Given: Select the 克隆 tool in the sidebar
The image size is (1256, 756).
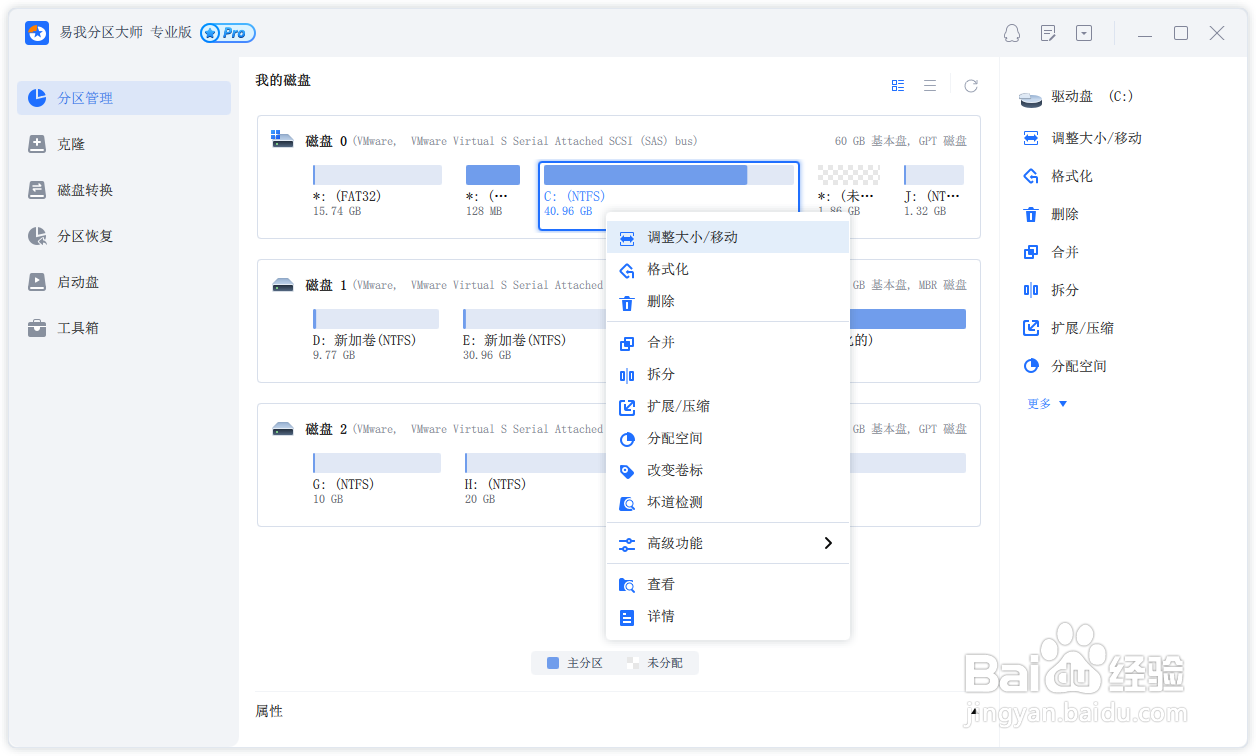Looking at the screenshot, I should tap(124, 143).
